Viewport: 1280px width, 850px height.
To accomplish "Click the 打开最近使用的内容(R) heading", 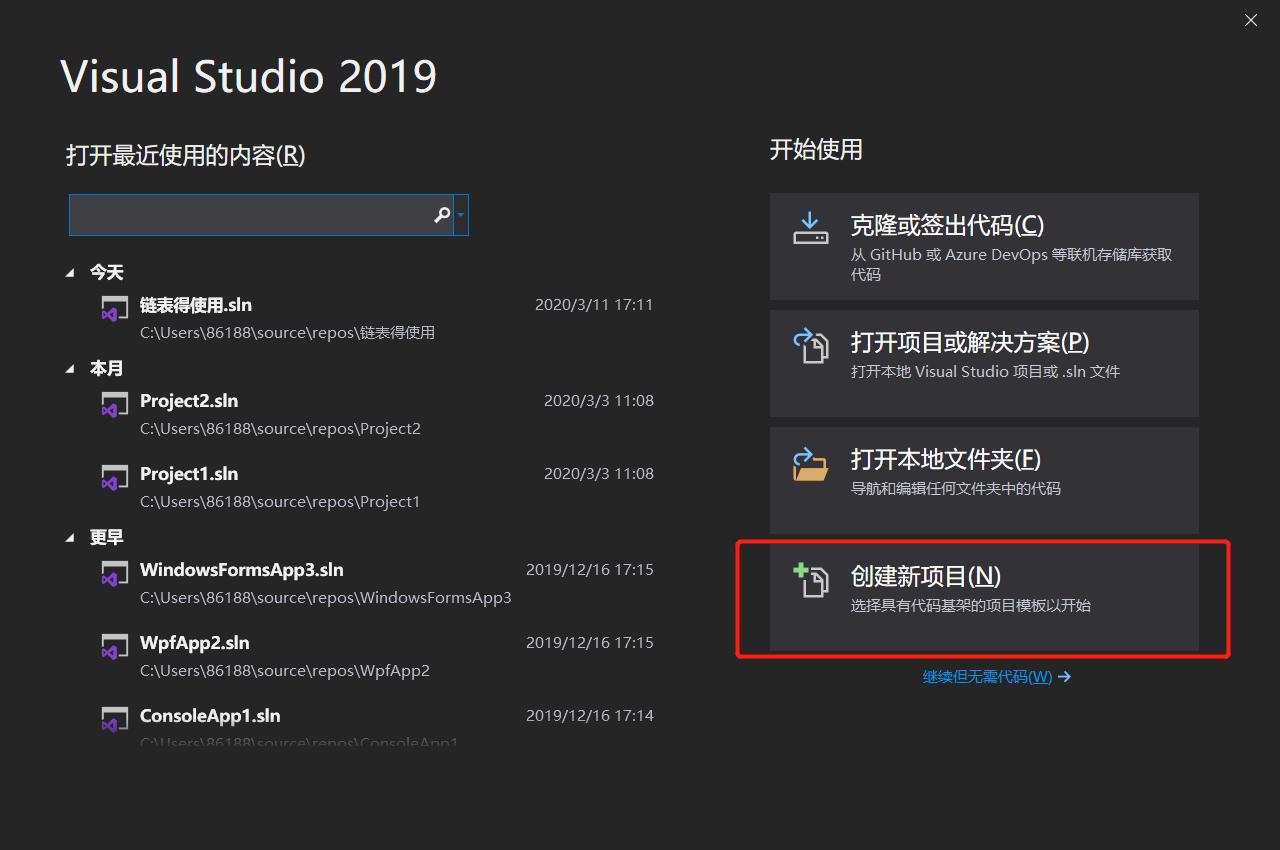I will click(x=186, y=155).
